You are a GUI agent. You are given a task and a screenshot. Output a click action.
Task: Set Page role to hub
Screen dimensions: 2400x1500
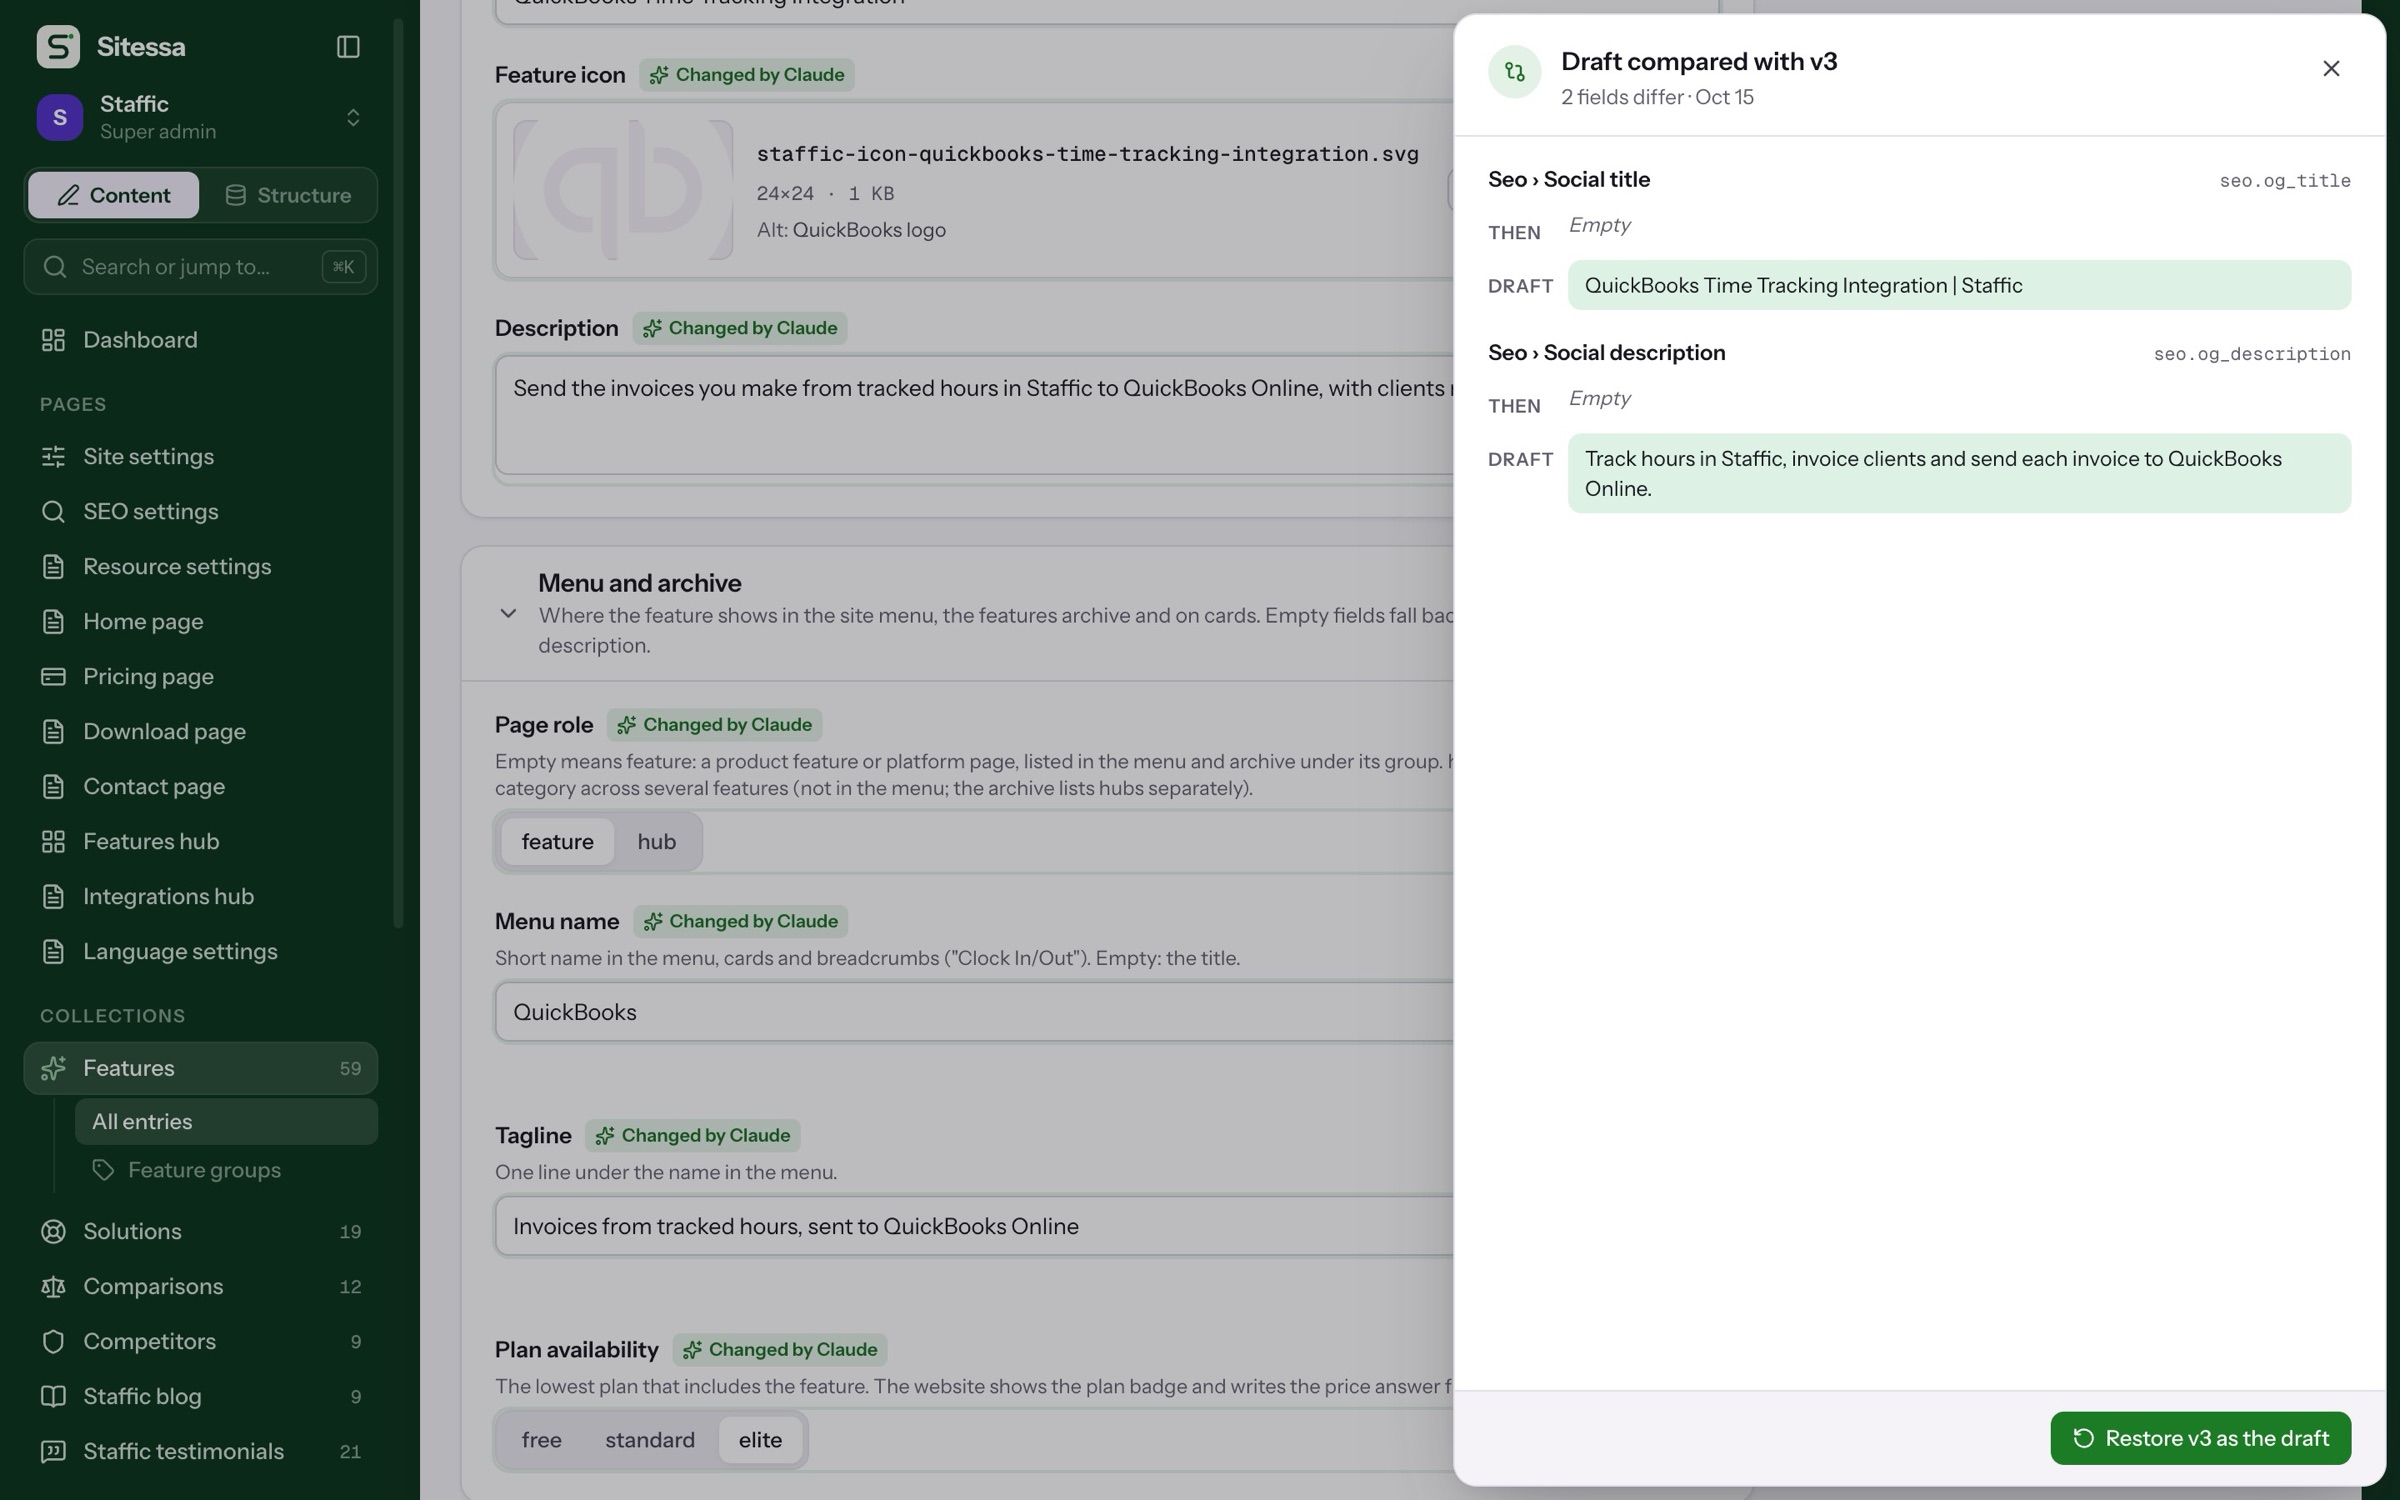point(657,842)
